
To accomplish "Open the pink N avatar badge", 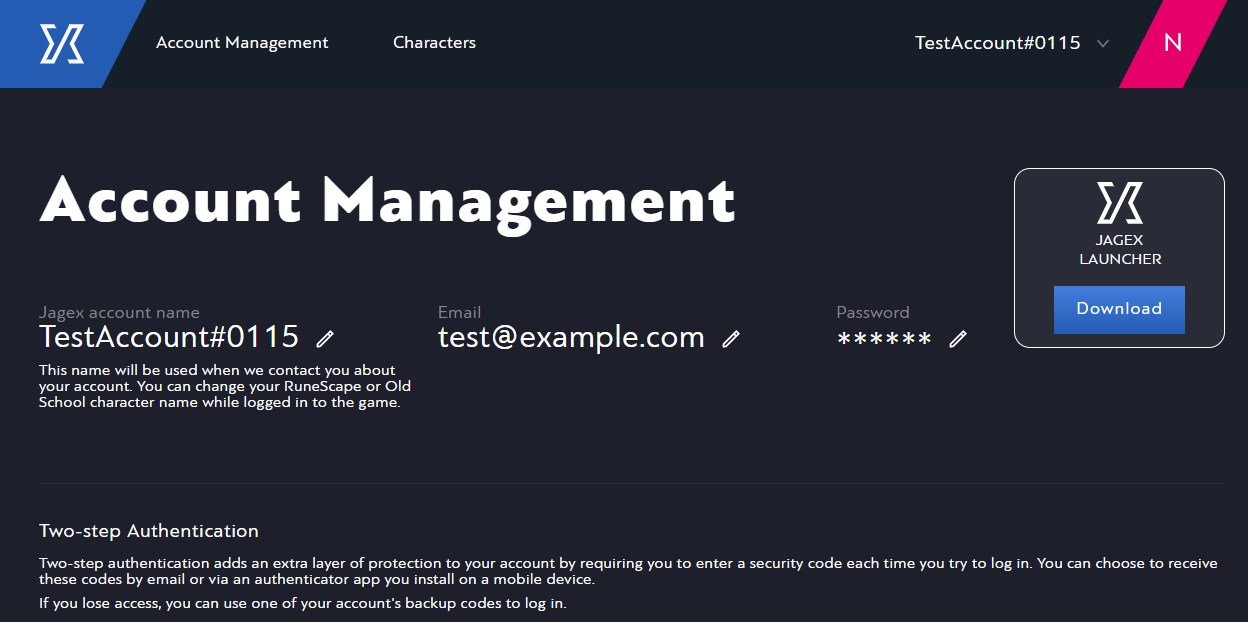I will (x=1173, y=43).
